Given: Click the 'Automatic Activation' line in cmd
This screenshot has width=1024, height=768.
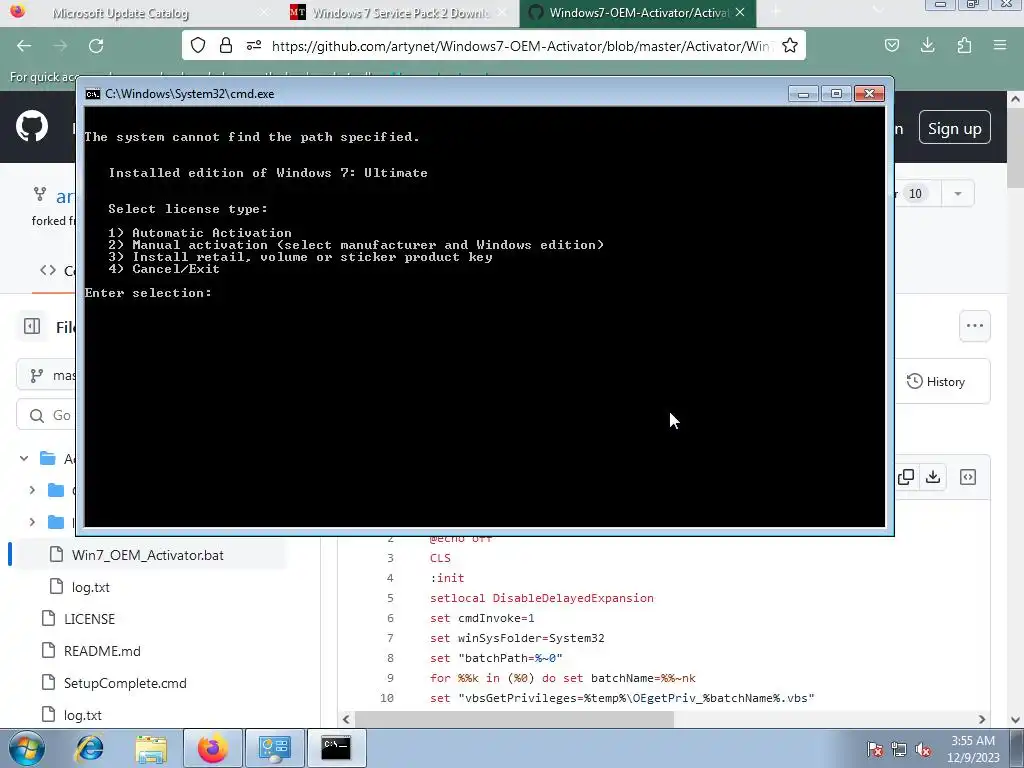Looking at the screenshot, I should (200, 232).
